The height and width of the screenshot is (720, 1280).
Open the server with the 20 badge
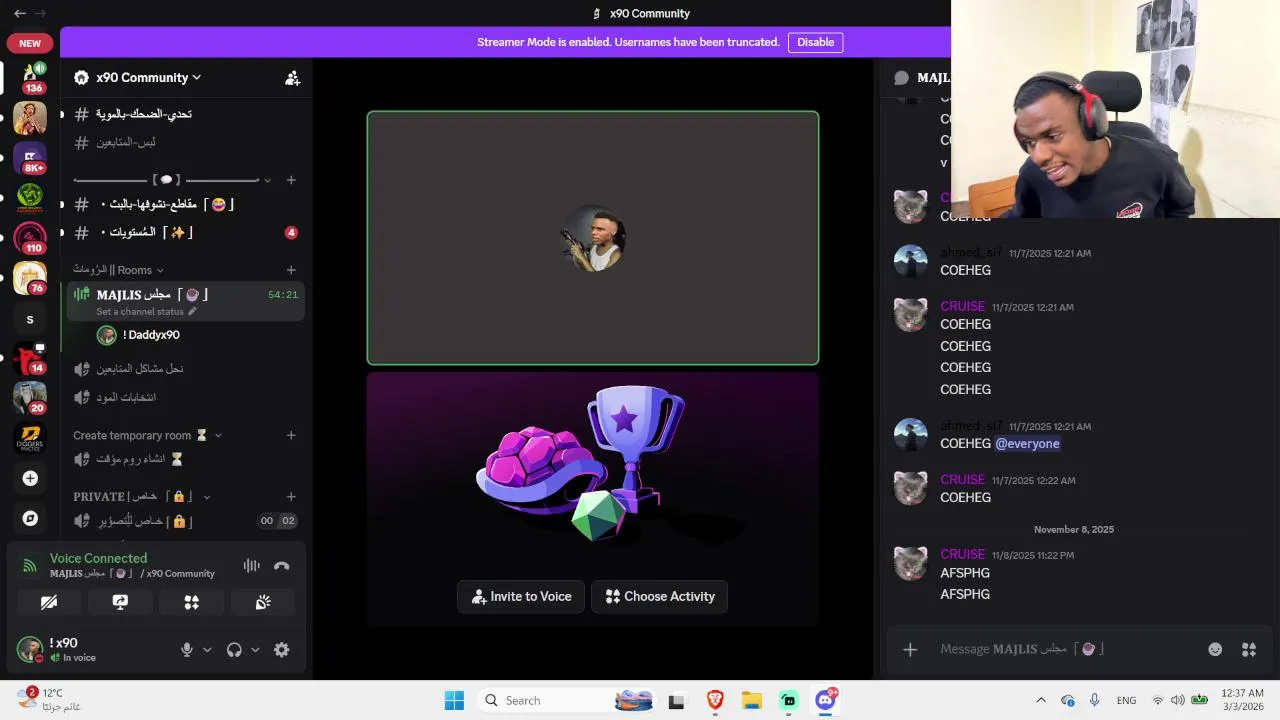[x=30, y=398]
